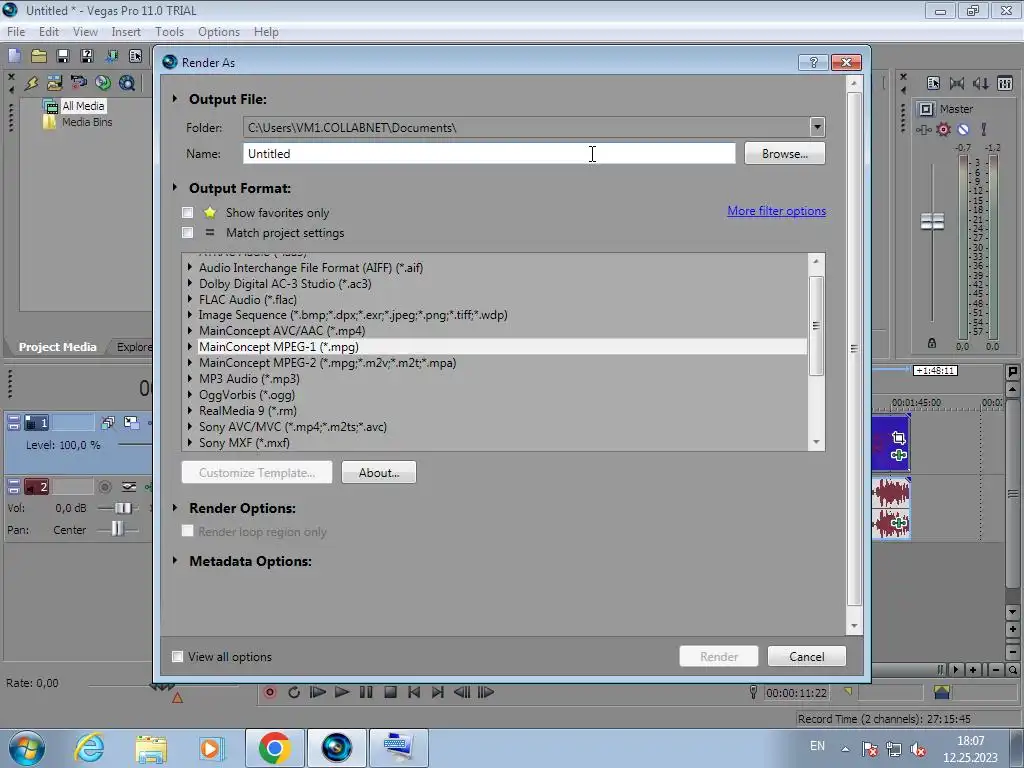Click track 2 Pan slider handle
This screenshot has height=768, width=1024.
(x=116, y=528)
